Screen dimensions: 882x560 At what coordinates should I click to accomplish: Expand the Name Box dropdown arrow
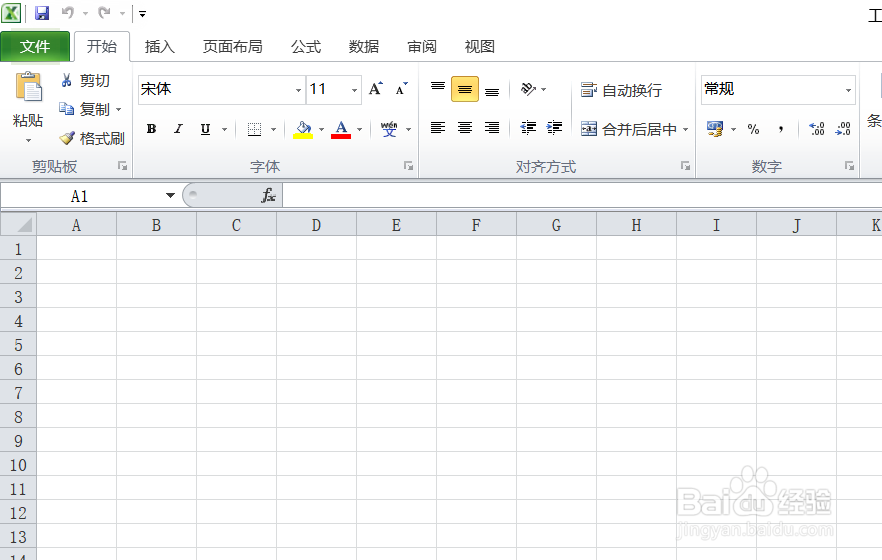point(170,196)
